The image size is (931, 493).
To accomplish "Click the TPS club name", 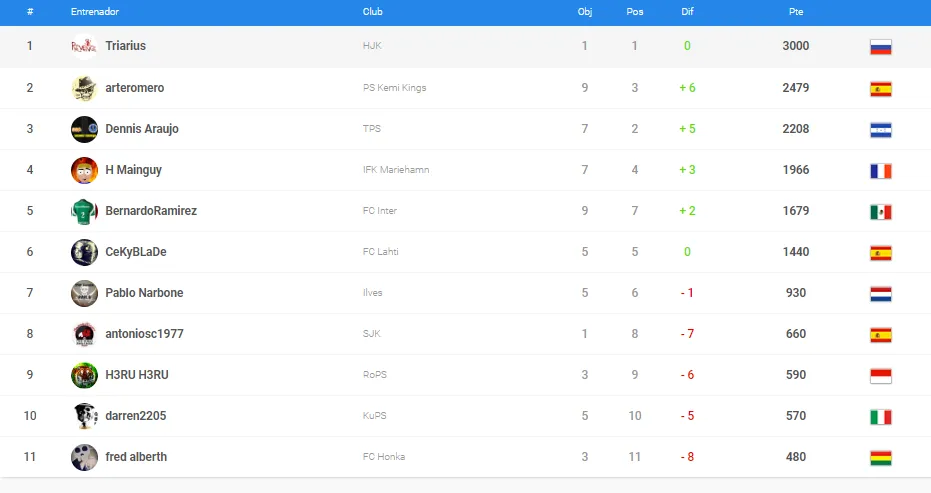I will click(x=372, y=129).
